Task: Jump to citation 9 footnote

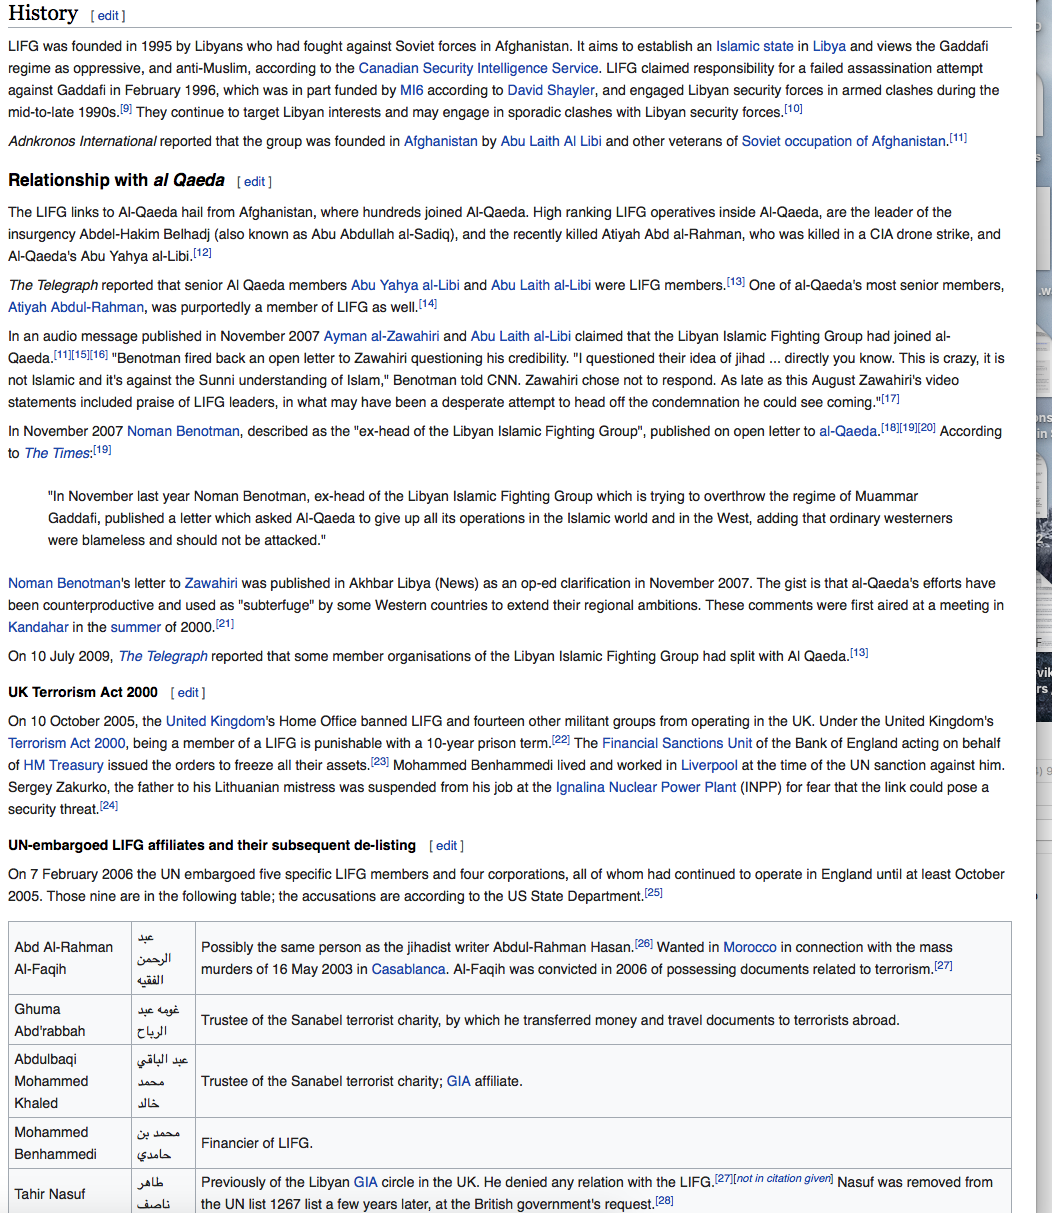Action: click(x=126, y=108)
